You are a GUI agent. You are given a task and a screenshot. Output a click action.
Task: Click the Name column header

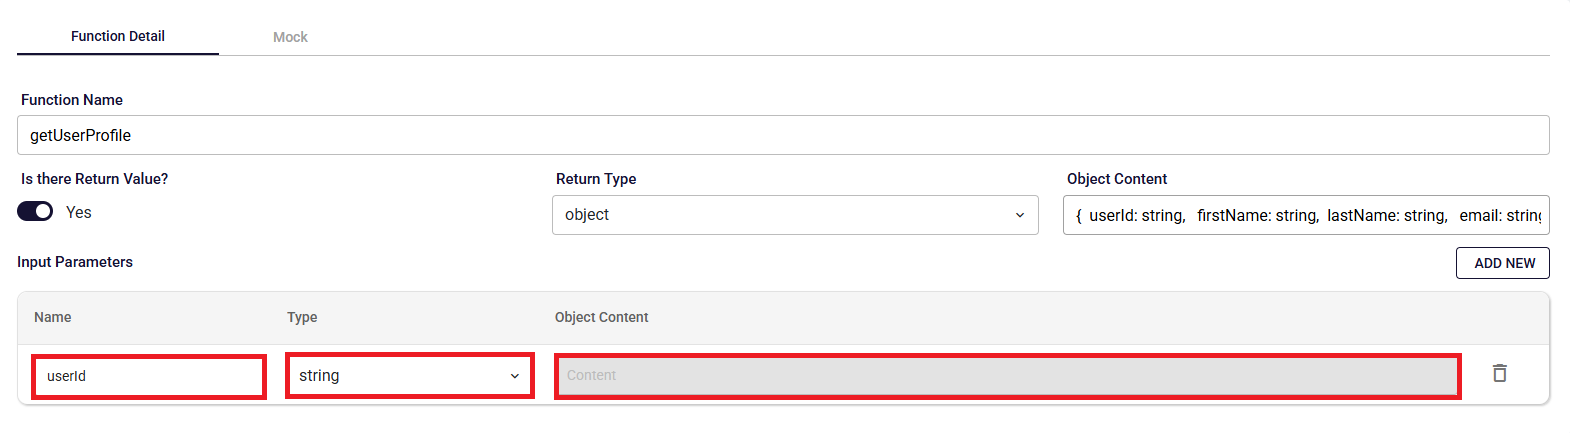click(x=53, y=317)
